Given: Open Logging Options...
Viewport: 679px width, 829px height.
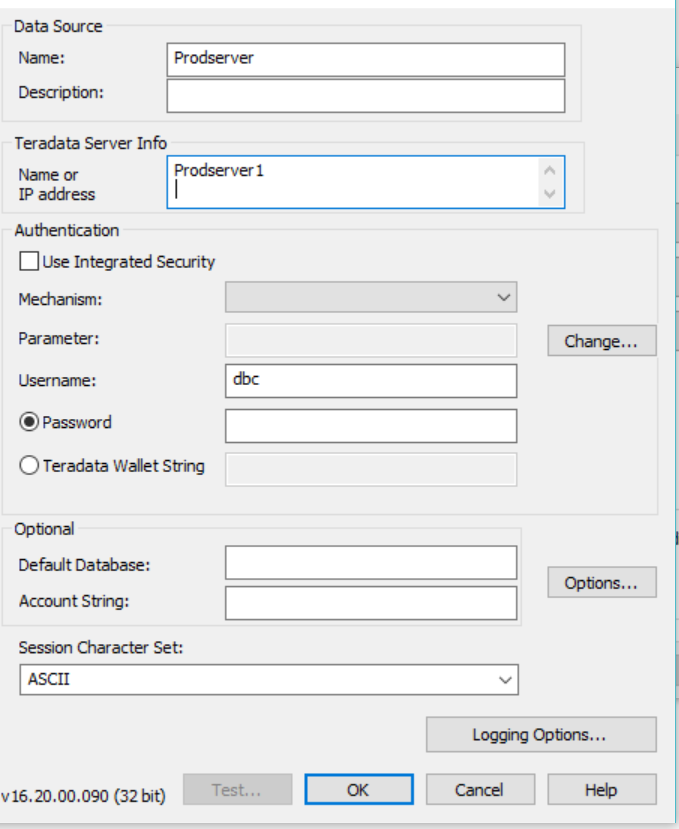Looking at the screenshot, I should click(x=541, y=734).
